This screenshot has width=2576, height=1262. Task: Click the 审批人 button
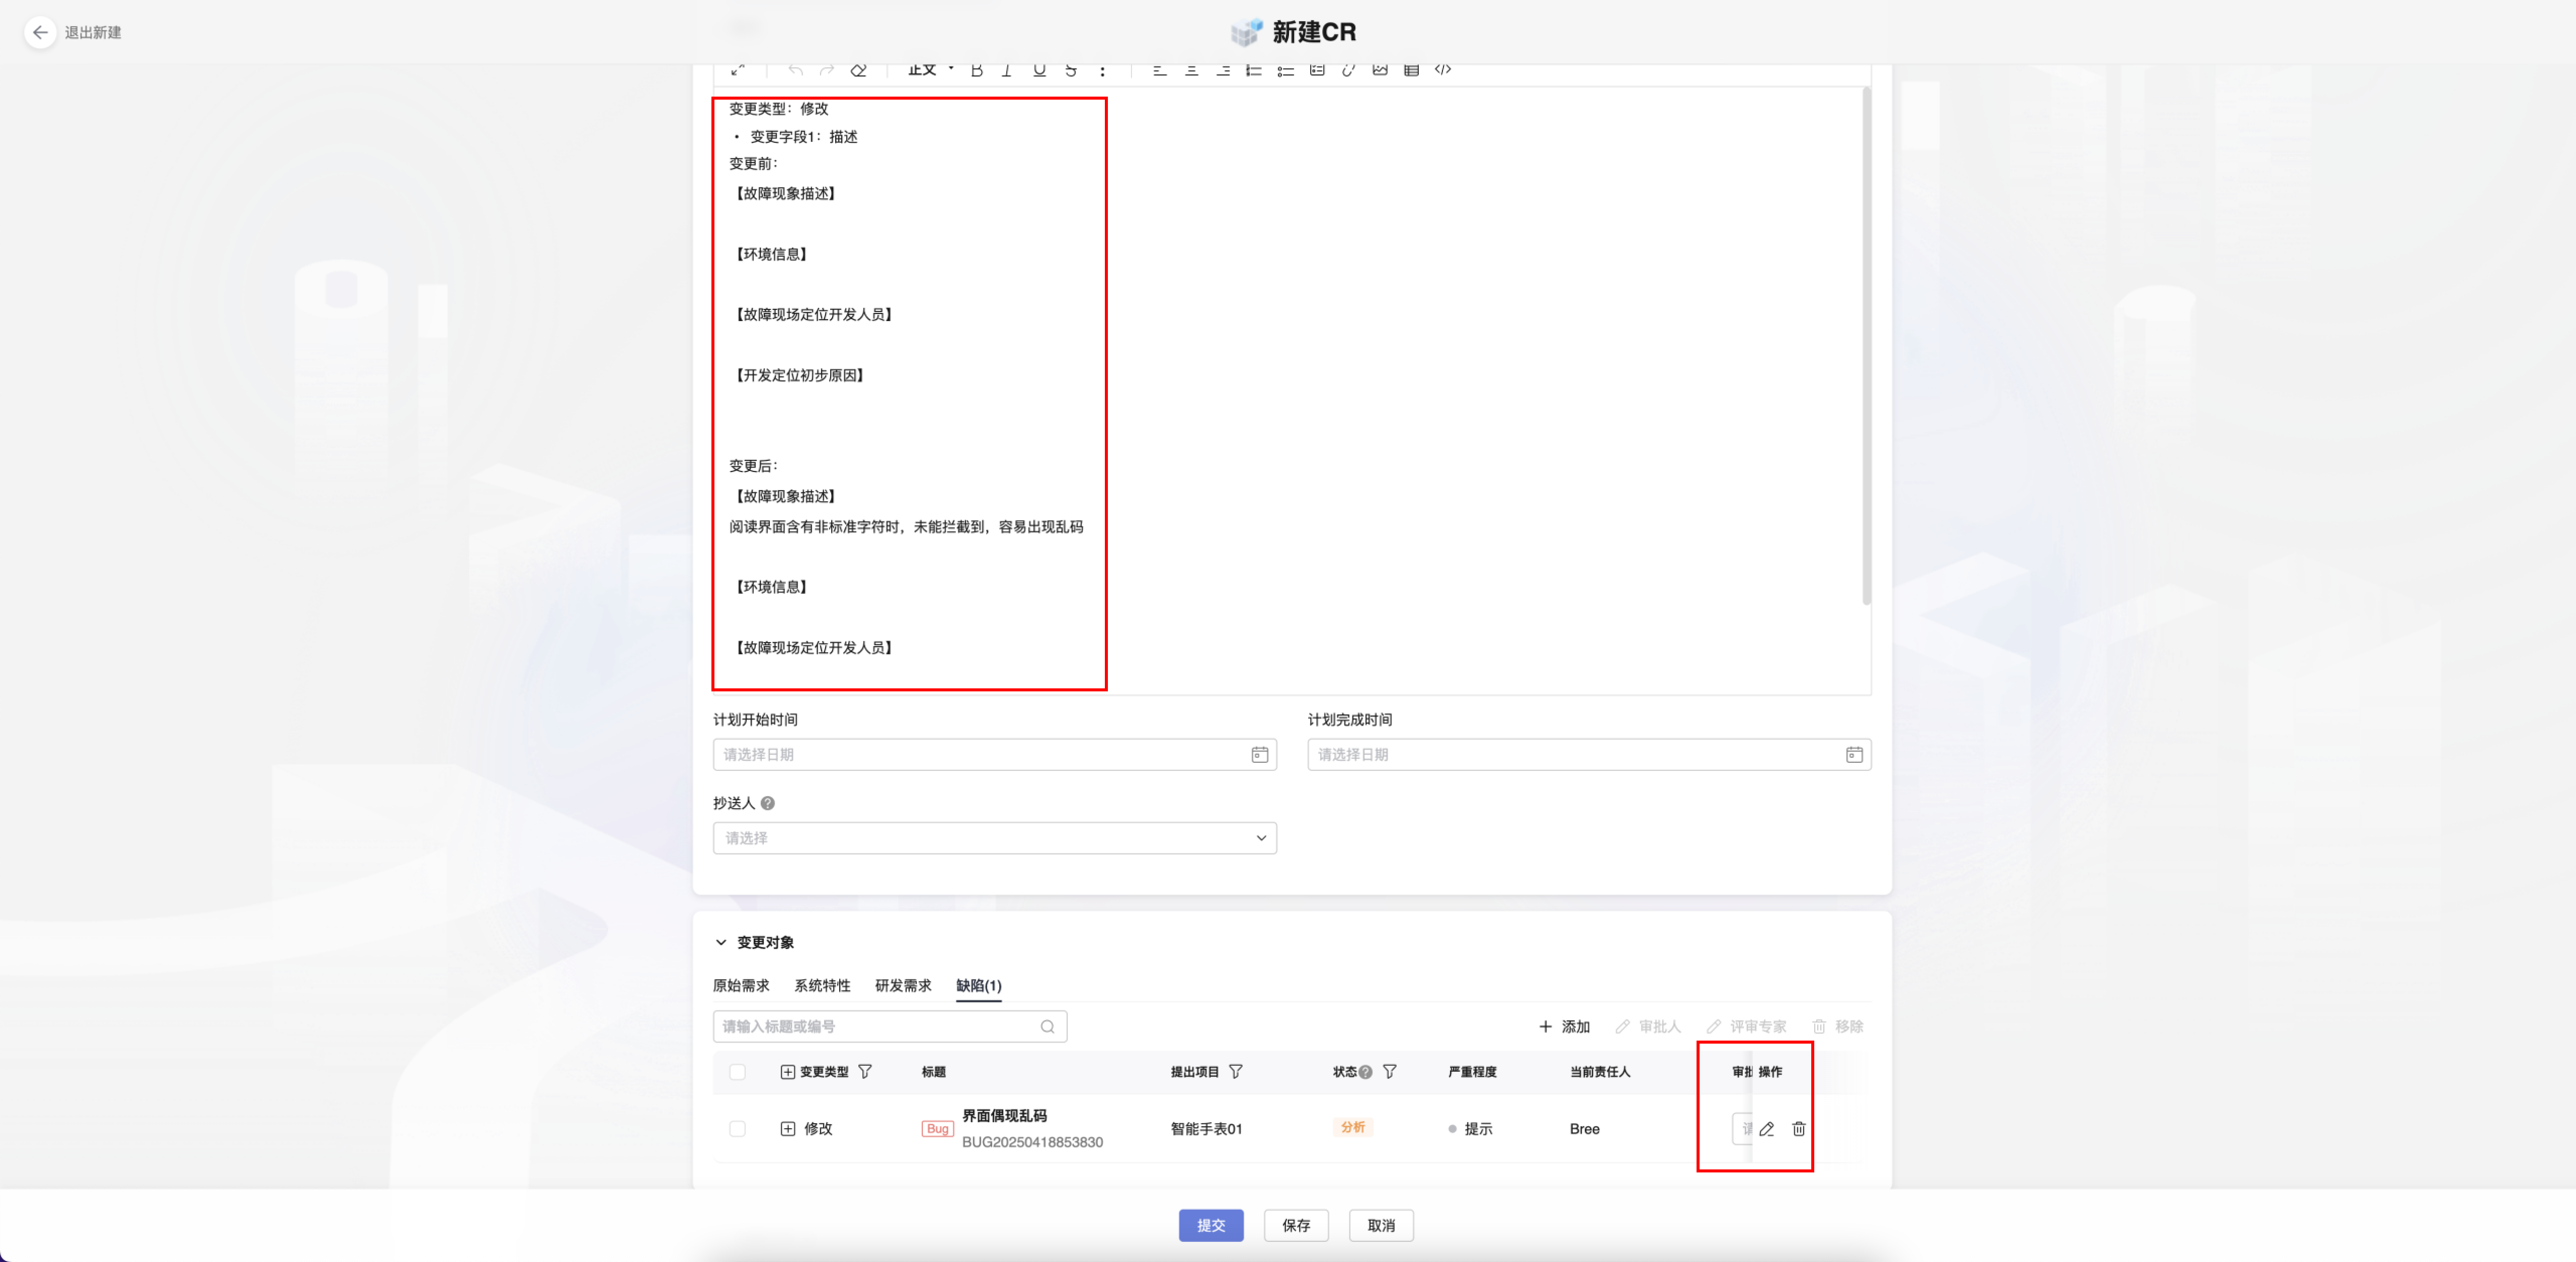click(x=1648, y=1027)
